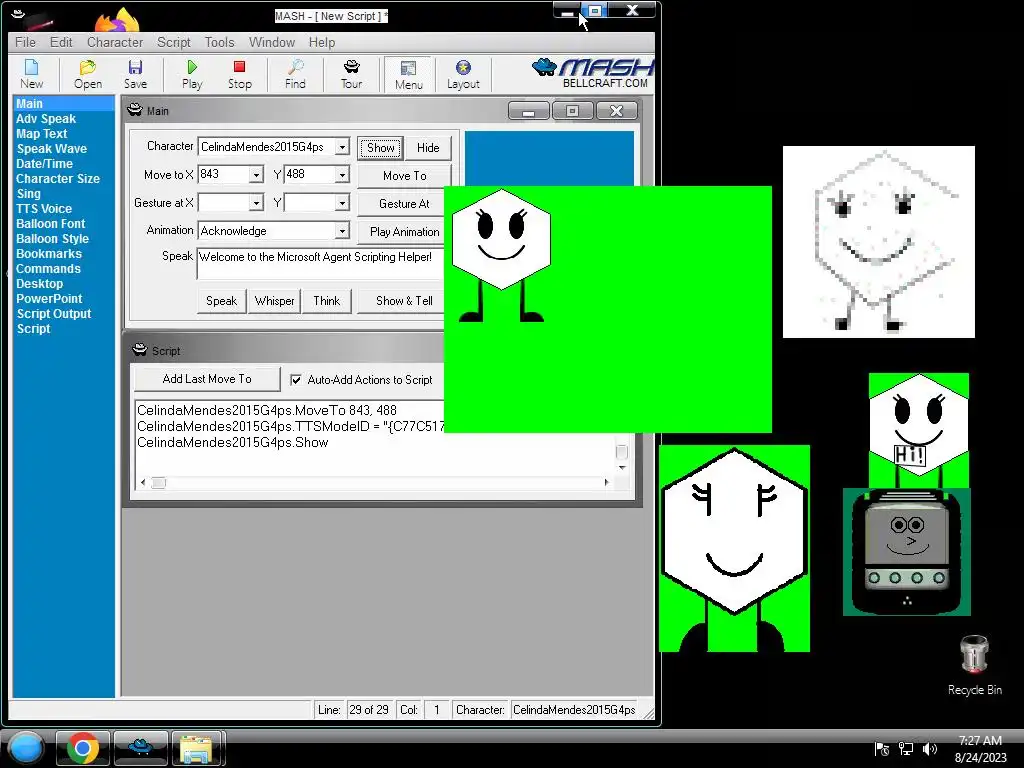Open the Help menu
The height and width of the screenshot is (768, 1024).
(322, 42)
